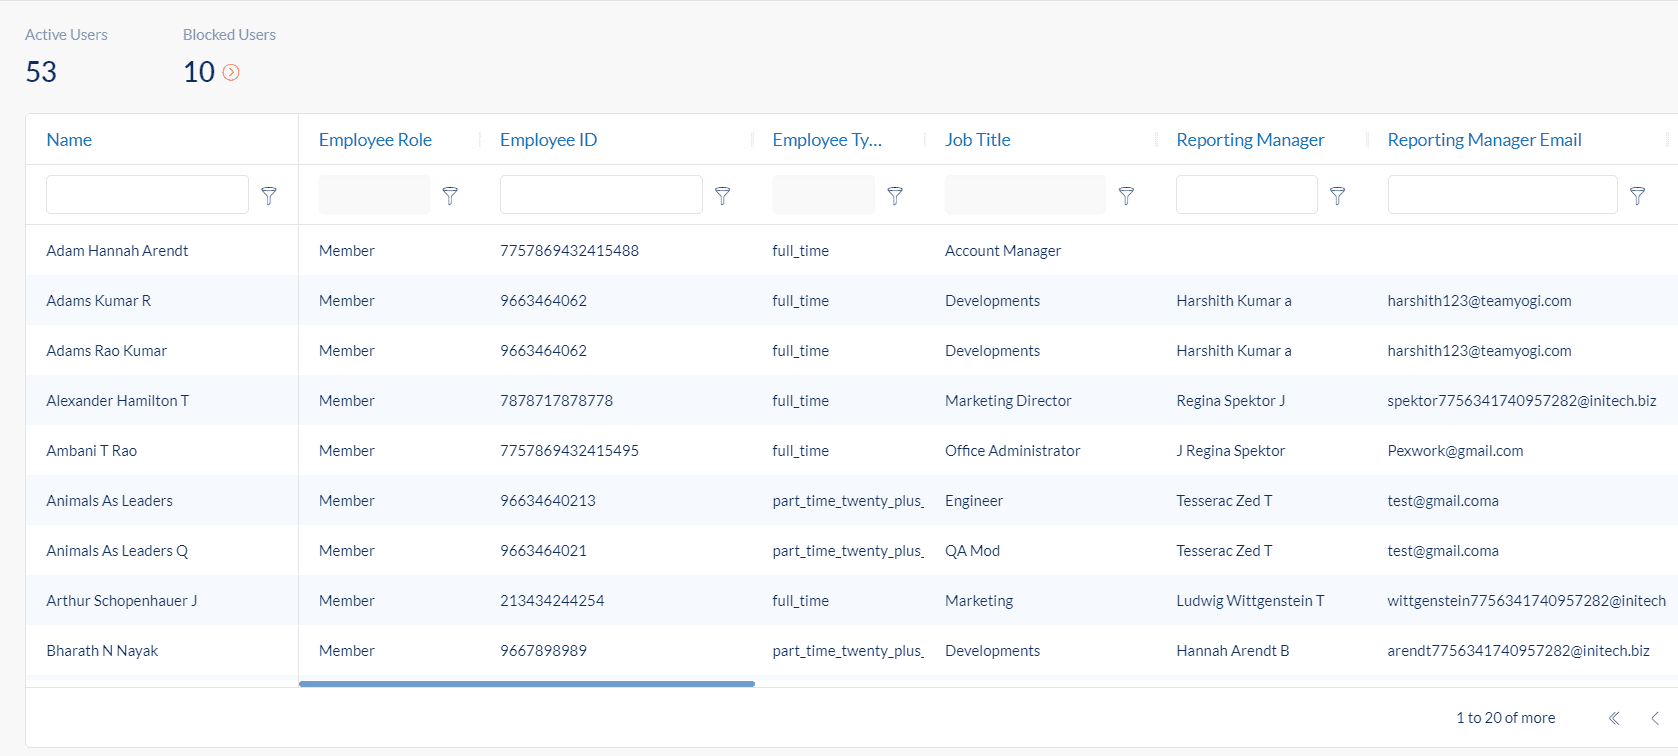Click the Job Title filter funnel icon
Image resolution: width=1678 pixels, height=756 pixels.
(x=1126, y=196)
